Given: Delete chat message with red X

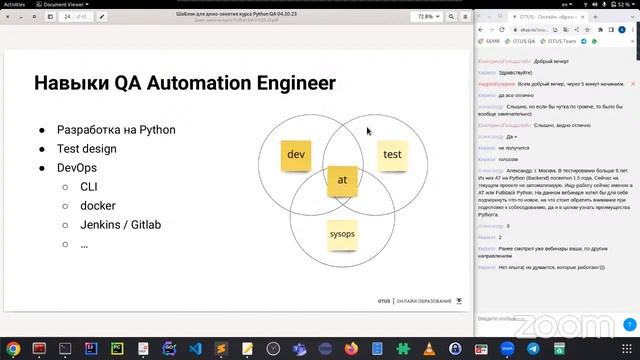Looking at the screenshot, I should click(633, 84).
